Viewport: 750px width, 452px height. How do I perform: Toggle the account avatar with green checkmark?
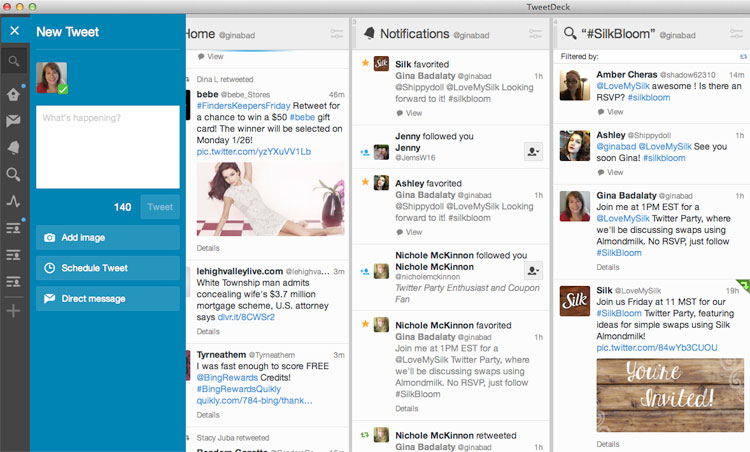(x=52, y=77)
